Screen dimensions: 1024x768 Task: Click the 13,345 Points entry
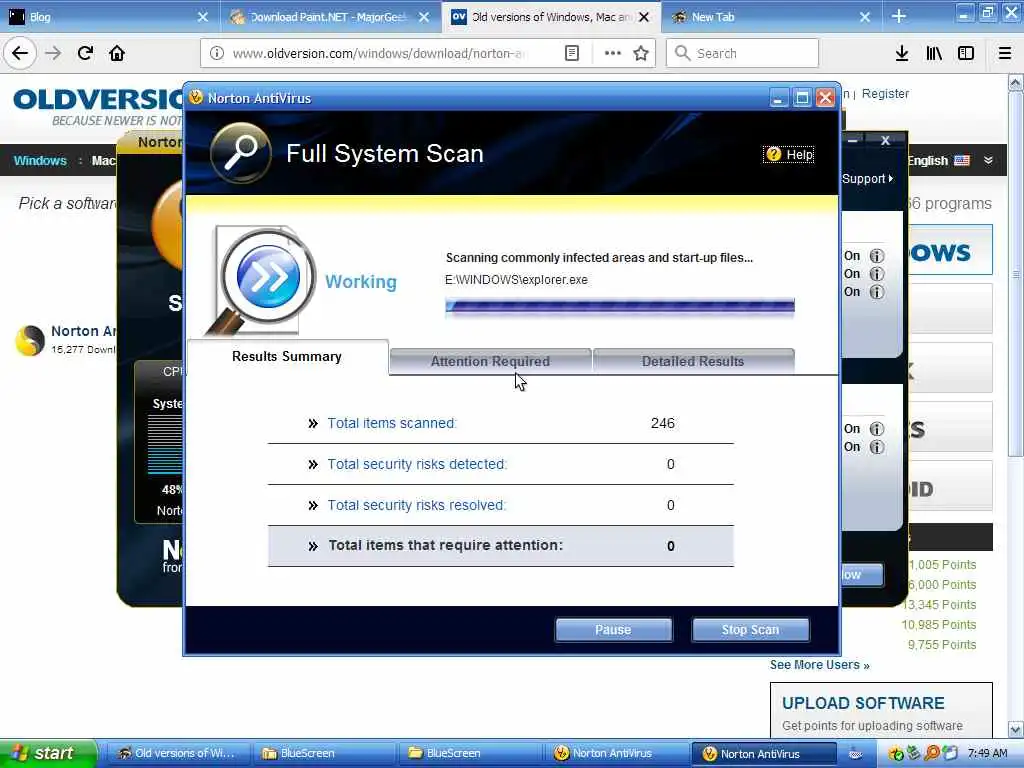[939, 605]
